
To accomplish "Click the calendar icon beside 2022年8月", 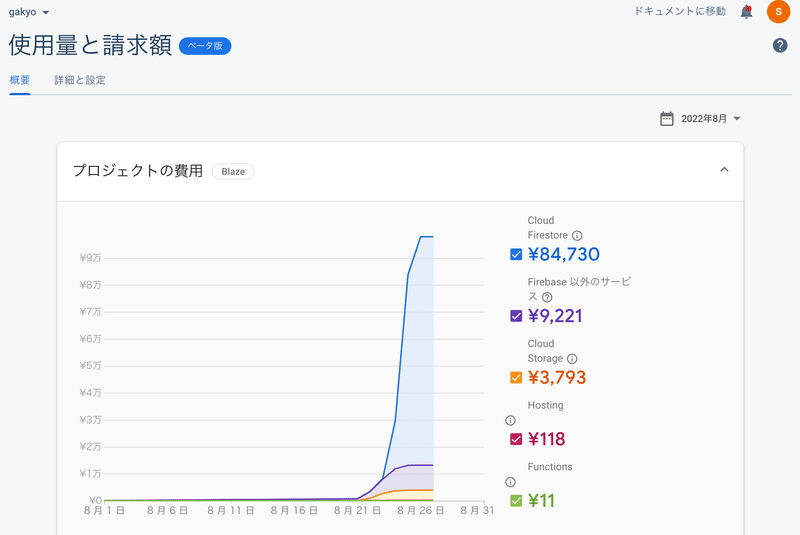I will point(666,119).
